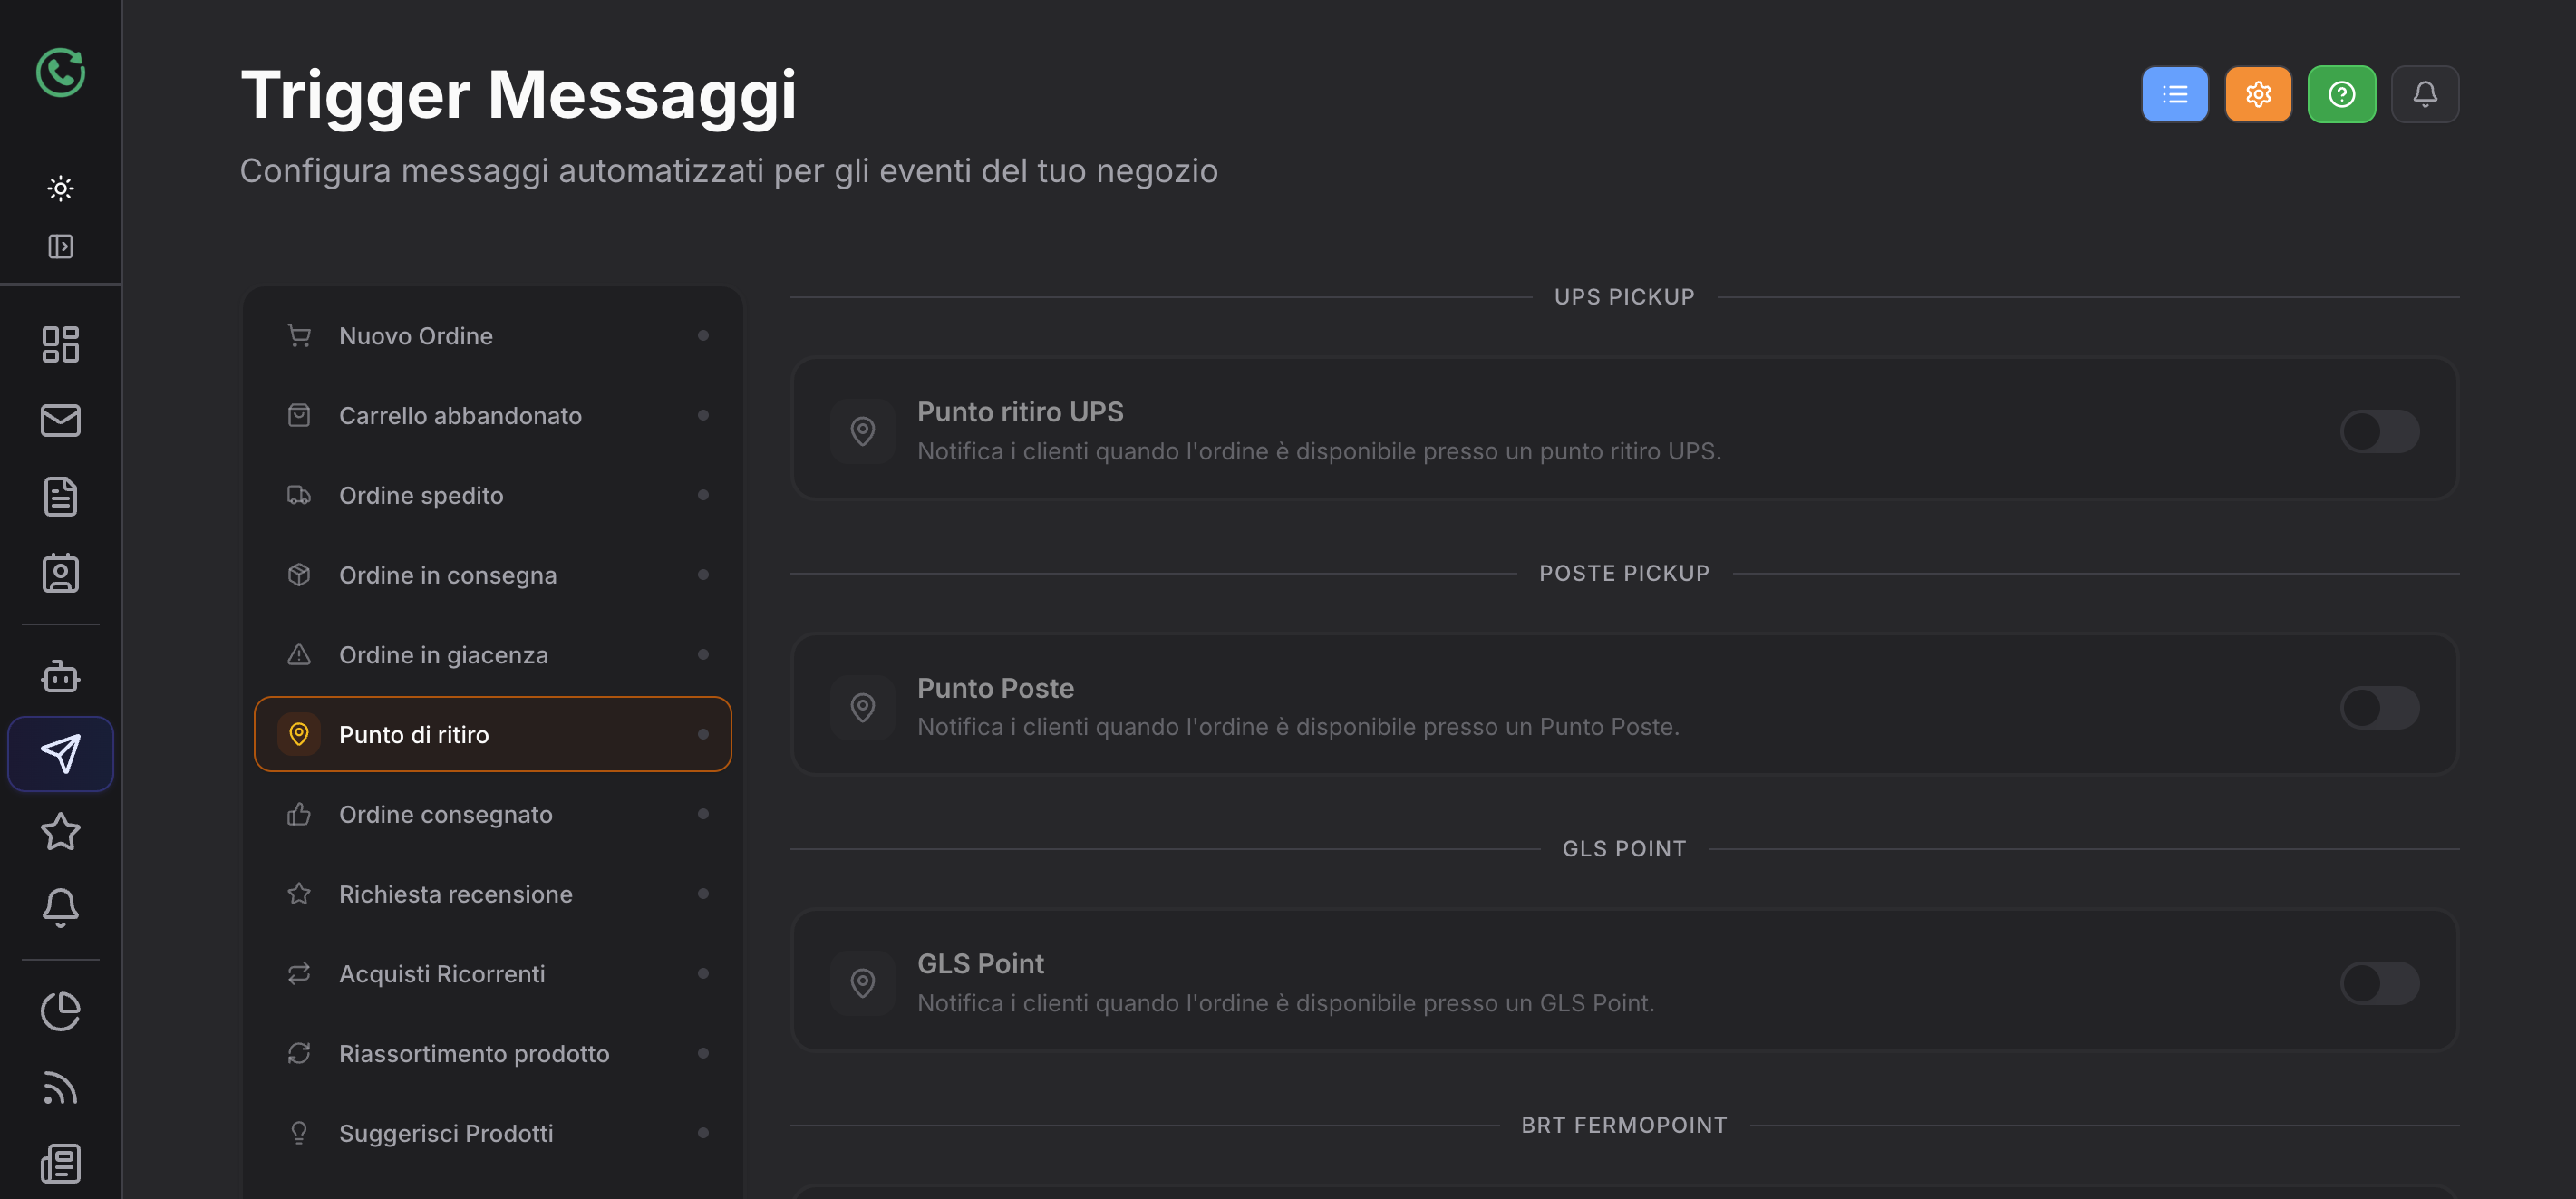Select Richiesta recensione trigger

(x=492, y=894)
